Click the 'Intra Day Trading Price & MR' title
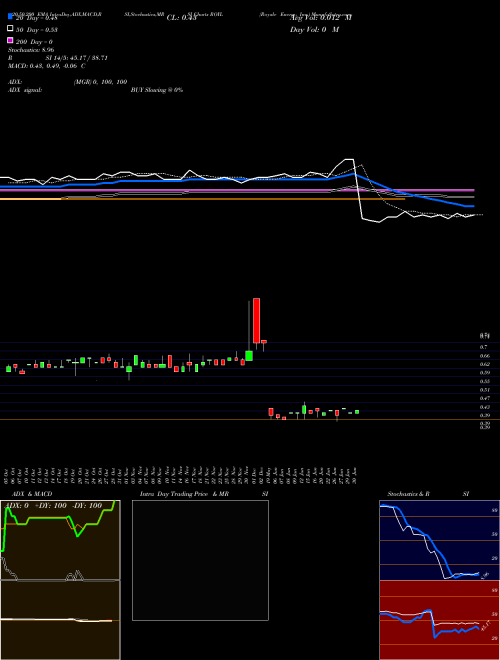 (x=184, y=494)
